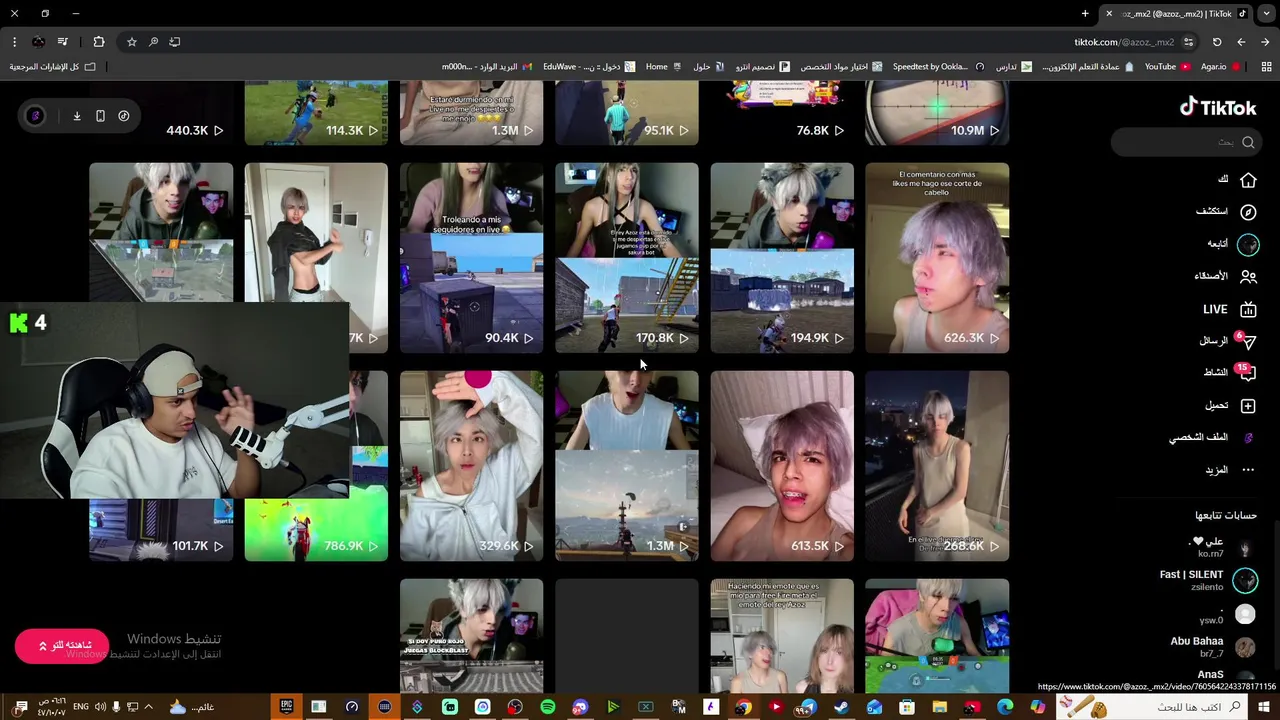This screenshot has height=720, width=1280.
Task: Open Agar.io bookmark
Action: tap(1220, 67)
